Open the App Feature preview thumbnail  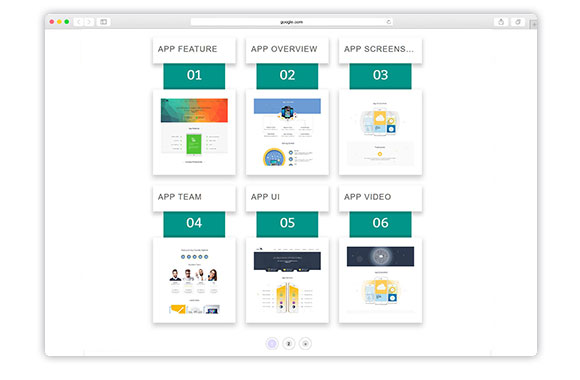[194, 132]
